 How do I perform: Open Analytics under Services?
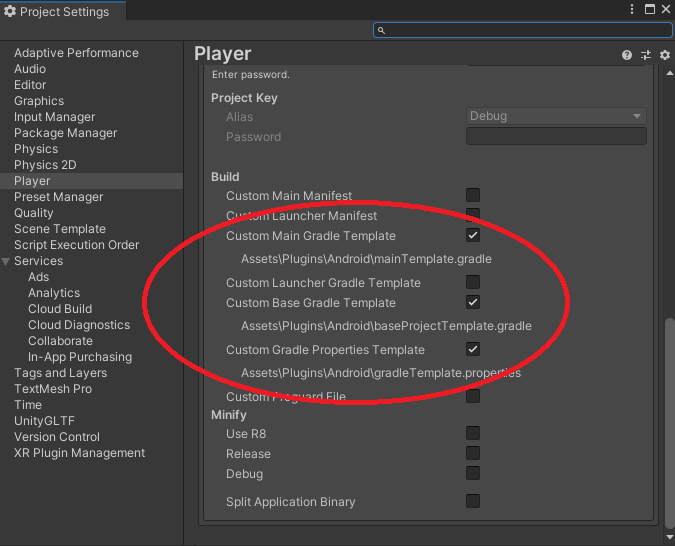tap(54, 293)
